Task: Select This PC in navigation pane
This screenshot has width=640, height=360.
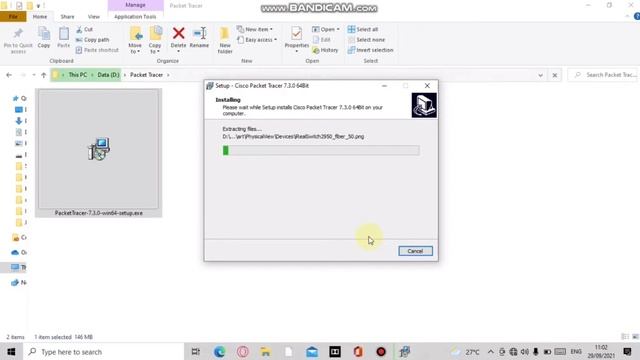Action: tap(18, 267)
